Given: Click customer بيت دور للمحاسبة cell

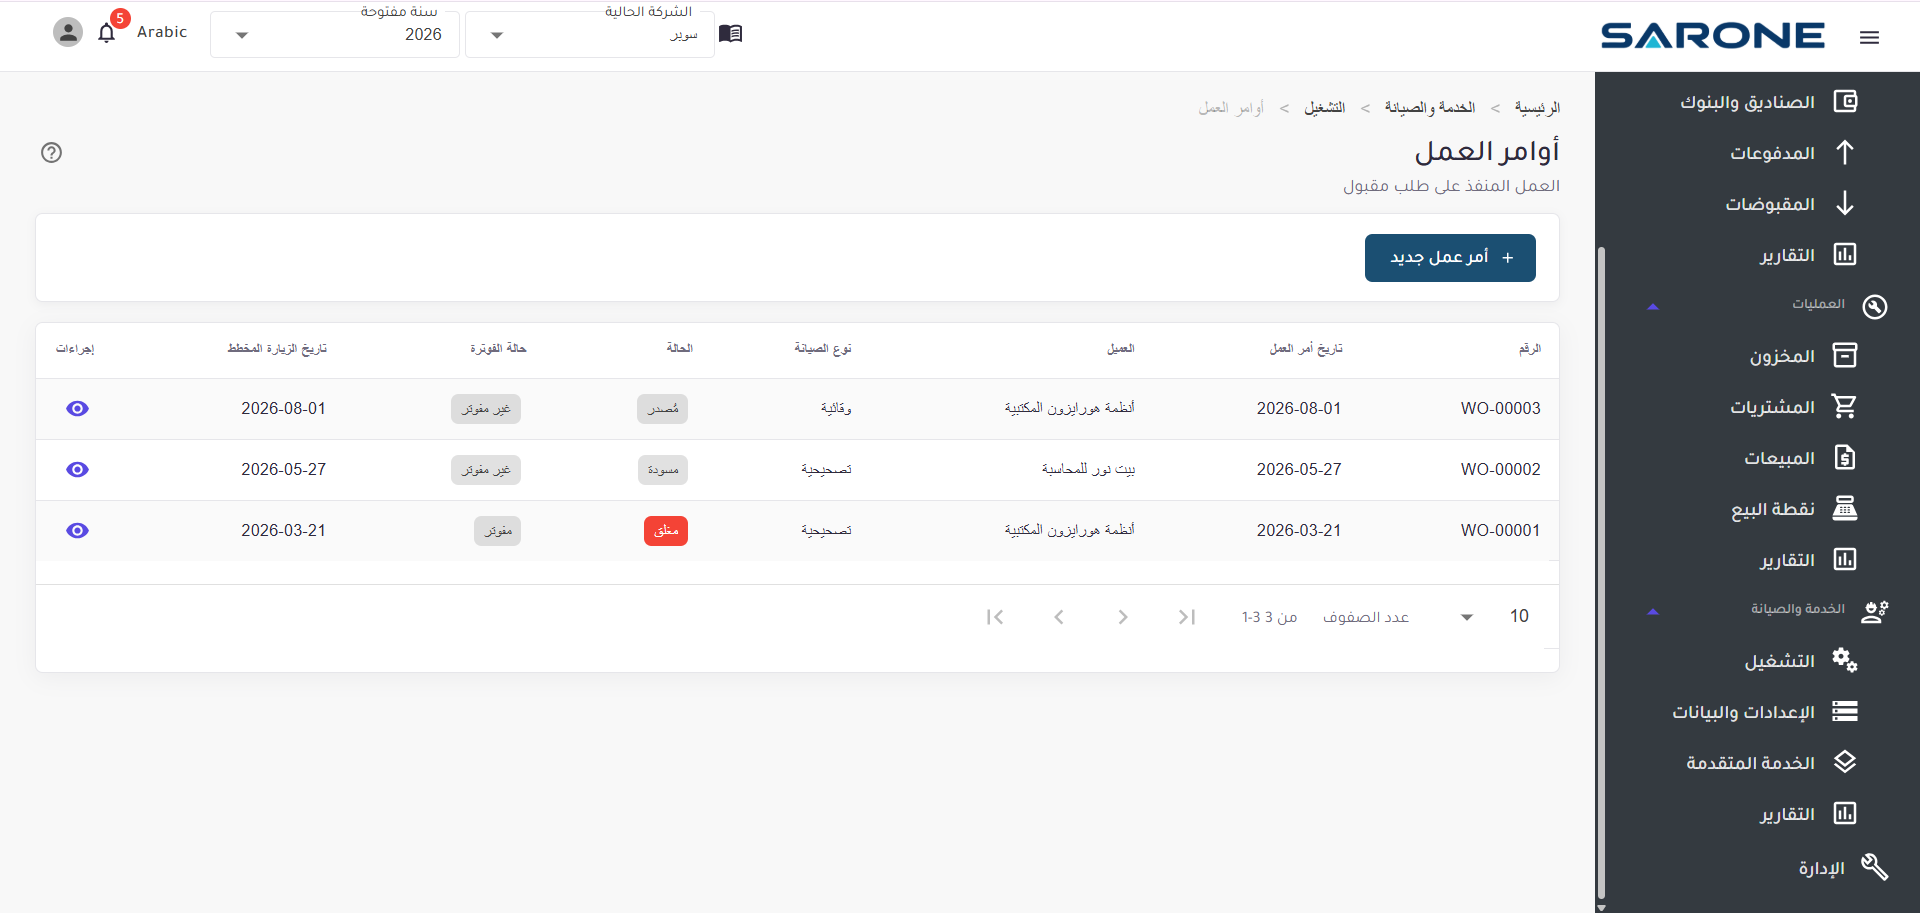Looking at the screenshot, I should click(1088, 469).
